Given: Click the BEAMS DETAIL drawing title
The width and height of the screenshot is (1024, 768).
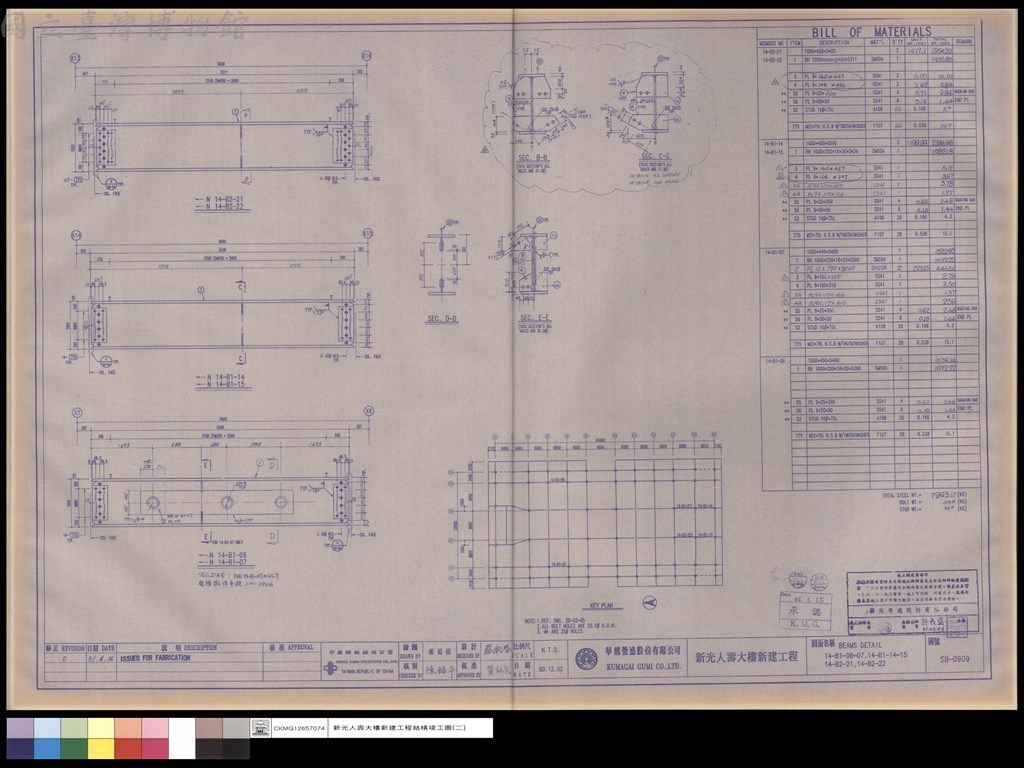Looking at the screenshot, I should pos(859,645).
